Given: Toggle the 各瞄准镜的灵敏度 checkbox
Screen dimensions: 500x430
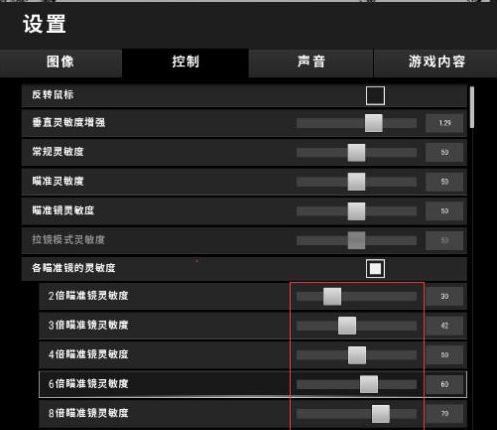Looking at the screenshot, I should pyautogui.click(x=375, y=269).
